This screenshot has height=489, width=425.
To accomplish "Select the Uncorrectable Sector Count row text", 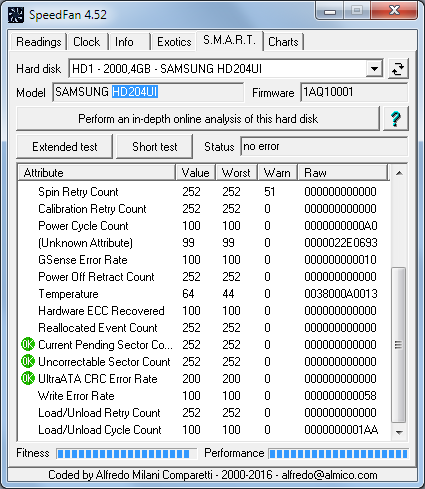I will tap(104, 362).
